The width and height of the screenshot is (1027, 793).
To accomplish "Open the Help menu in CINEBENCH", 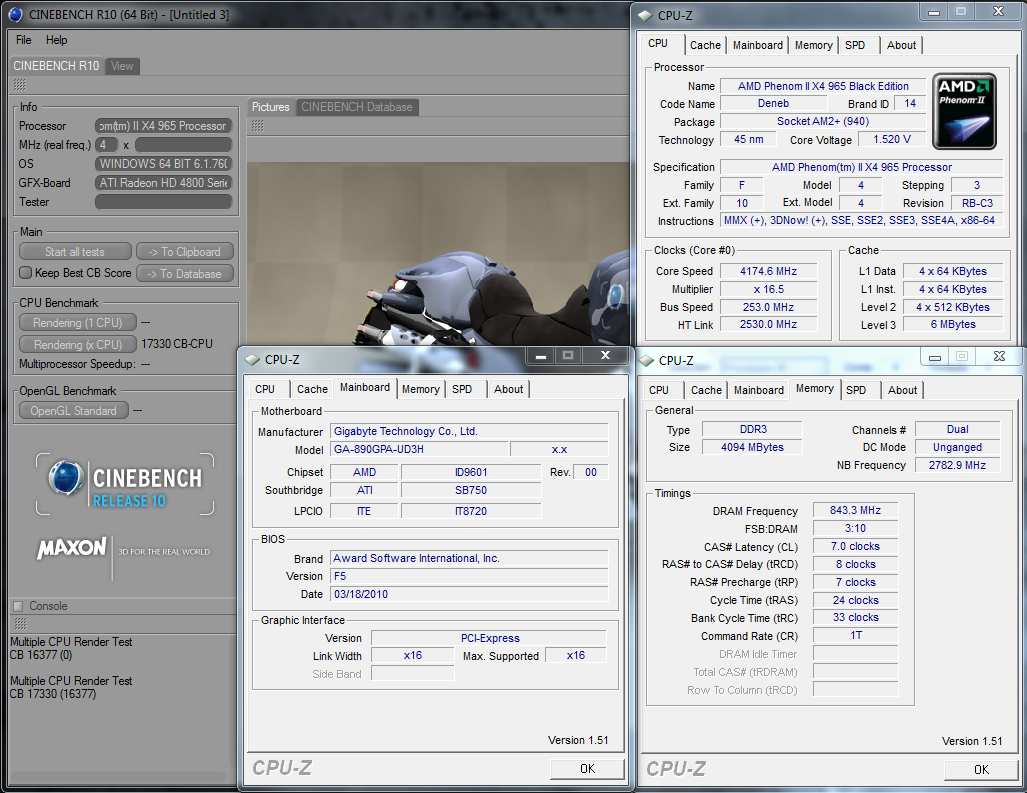I will click(x=57, y=40).
